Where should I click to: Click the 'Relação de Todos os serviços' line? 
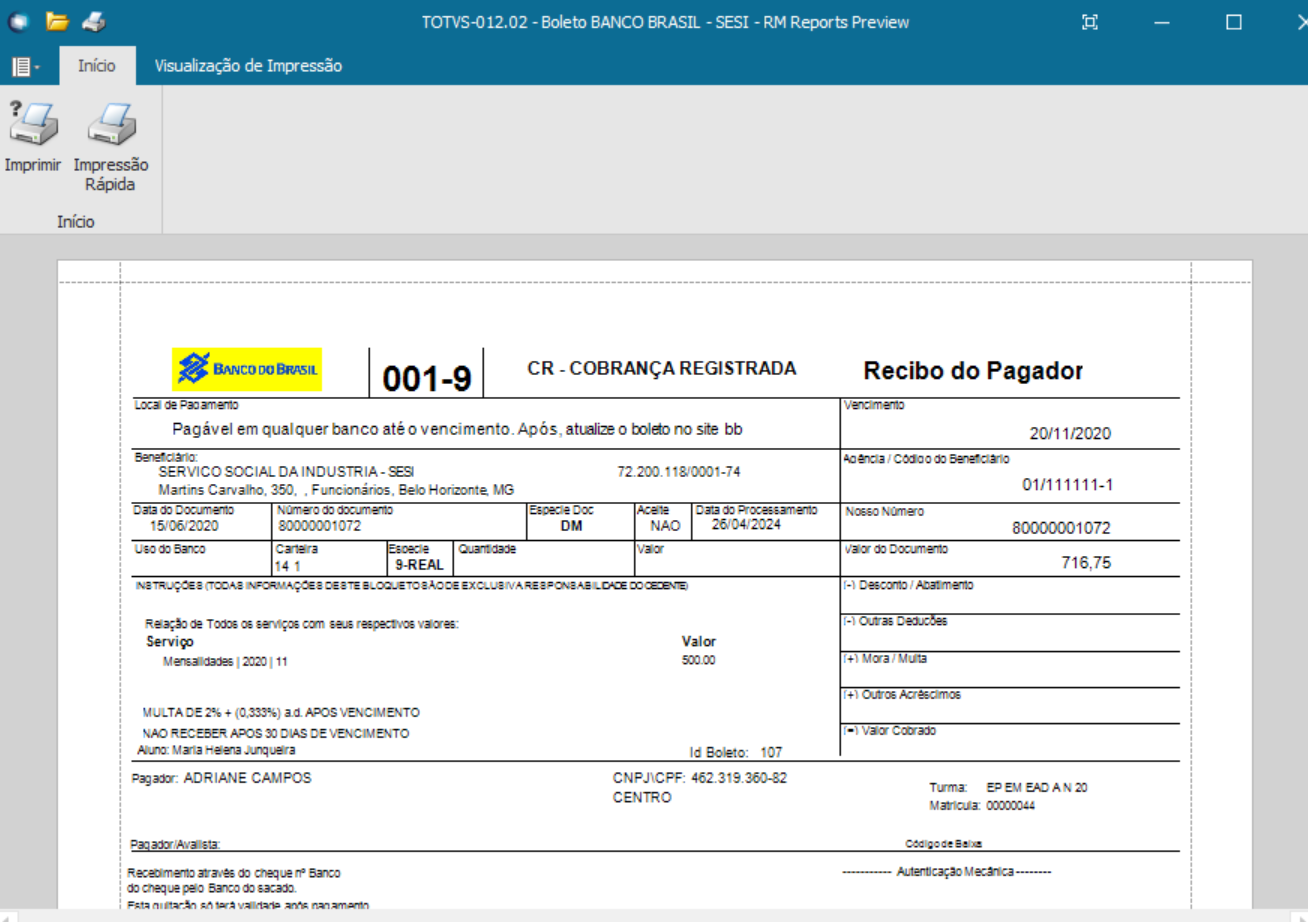click(x=302, y=624)
